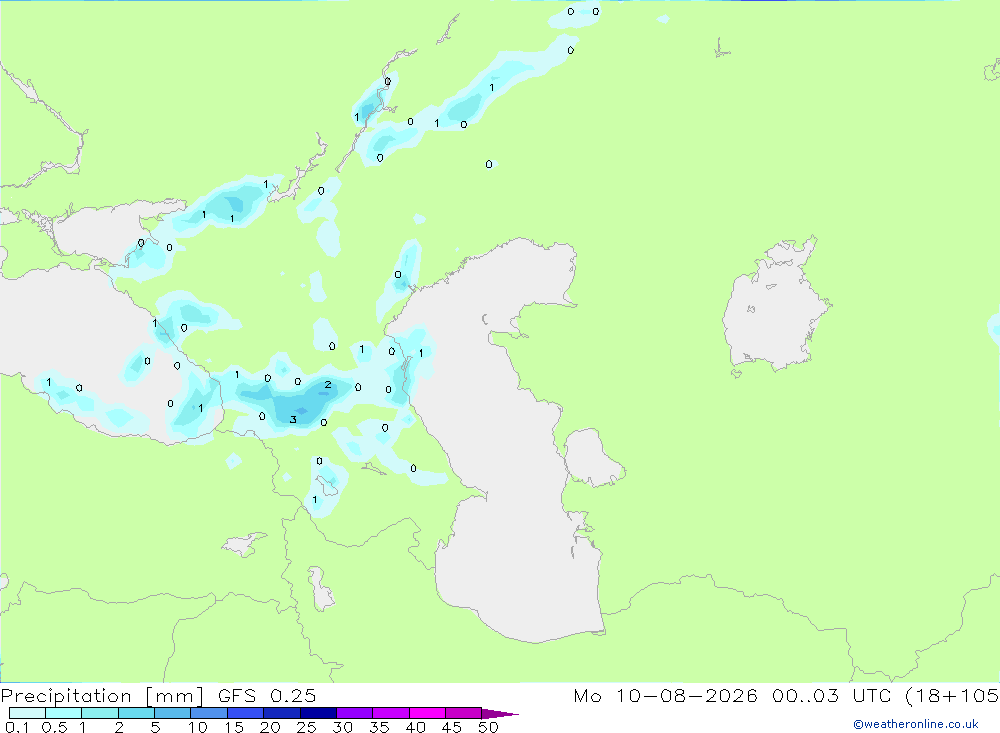
Task: Click the legend swatch between 0.1 and 0.5
Action: 27,713
